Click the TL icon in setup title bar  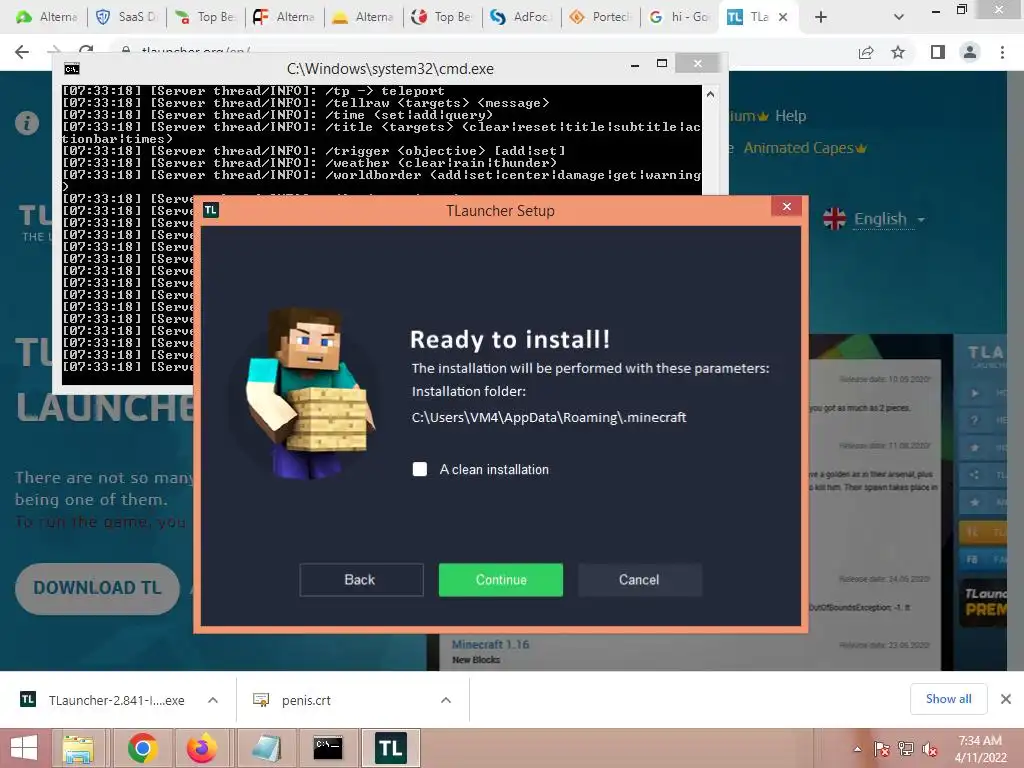coord(211,210)
